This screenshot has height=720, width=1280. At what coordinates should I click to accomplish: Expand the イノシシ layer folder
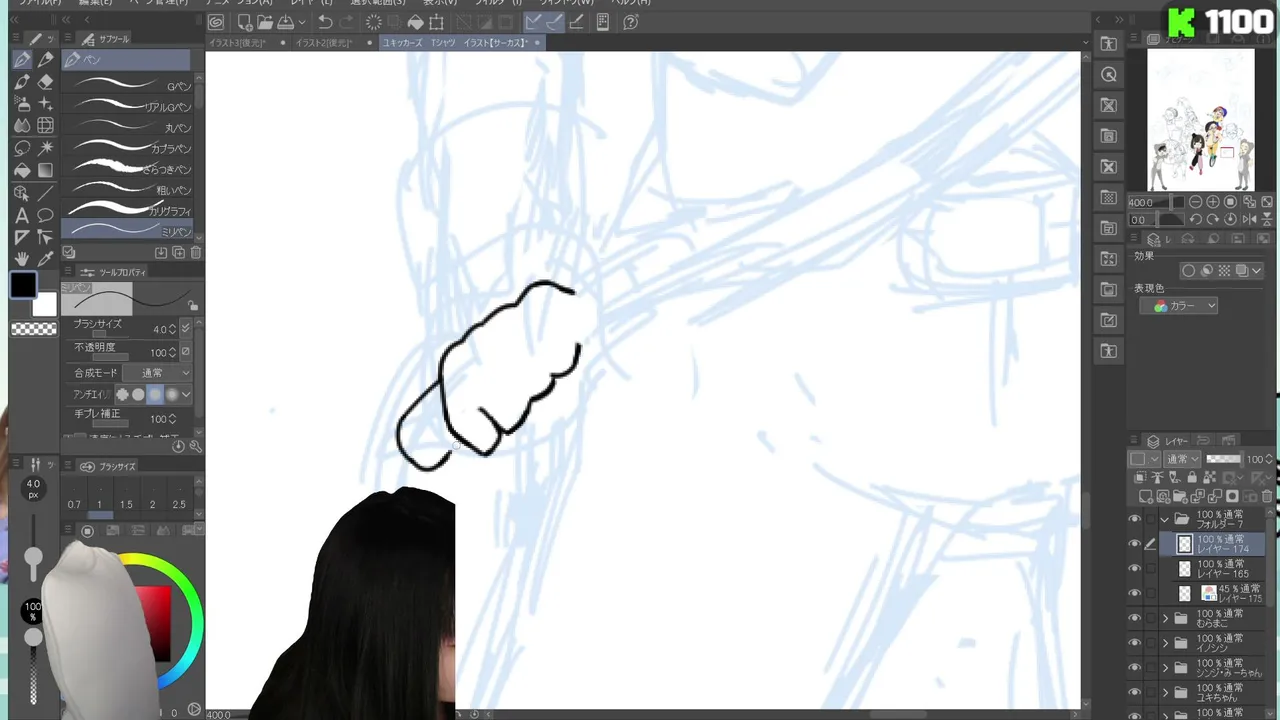point(1164,643)
